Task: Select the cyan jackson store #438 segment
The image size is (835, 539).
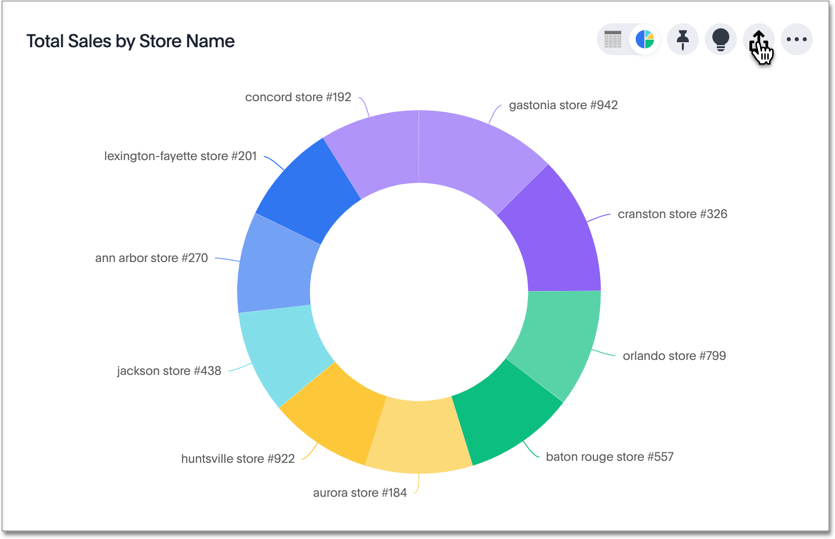Action: tap(283, 351)
